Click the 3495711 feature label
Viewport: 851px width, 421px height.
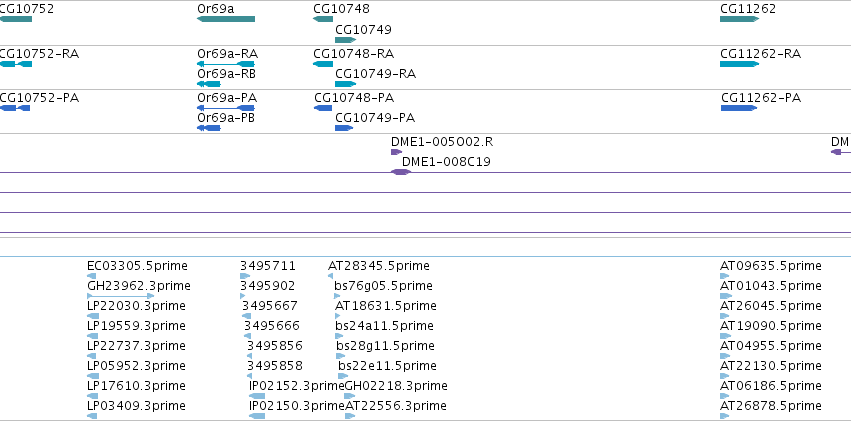point(268,266)
